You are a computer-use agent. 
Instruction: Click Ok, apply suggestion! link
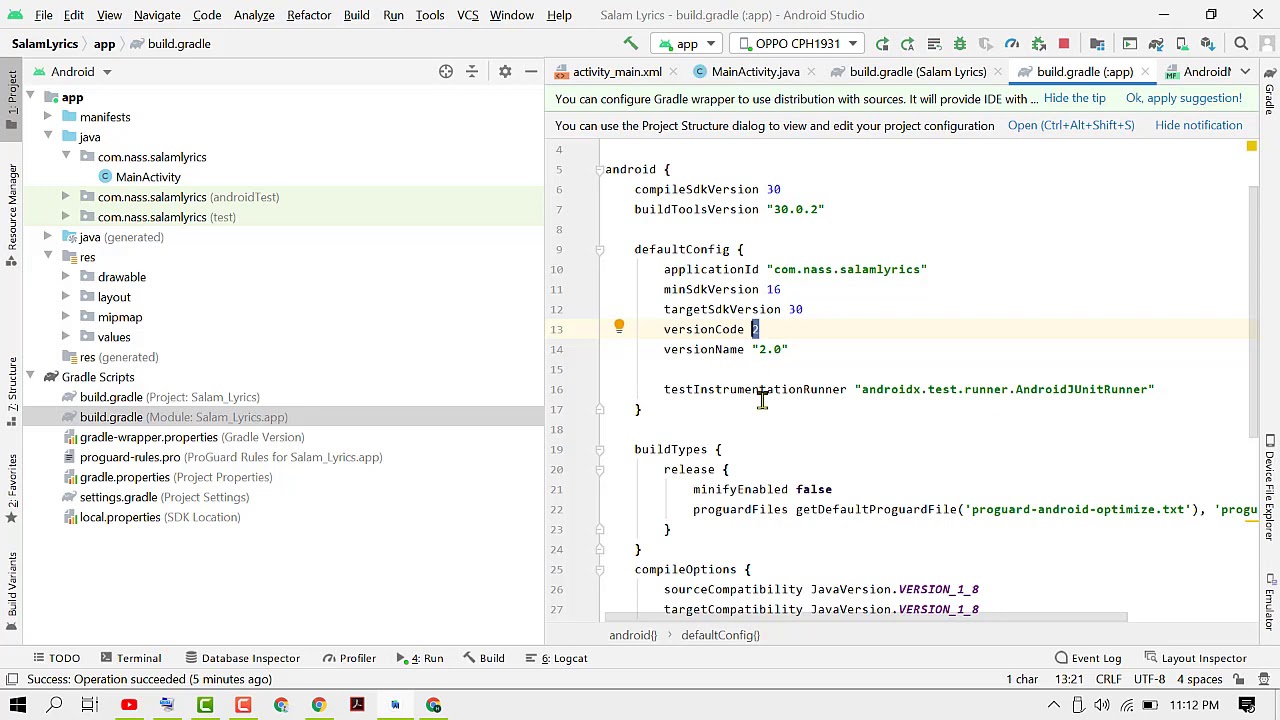coord(1183,98)
